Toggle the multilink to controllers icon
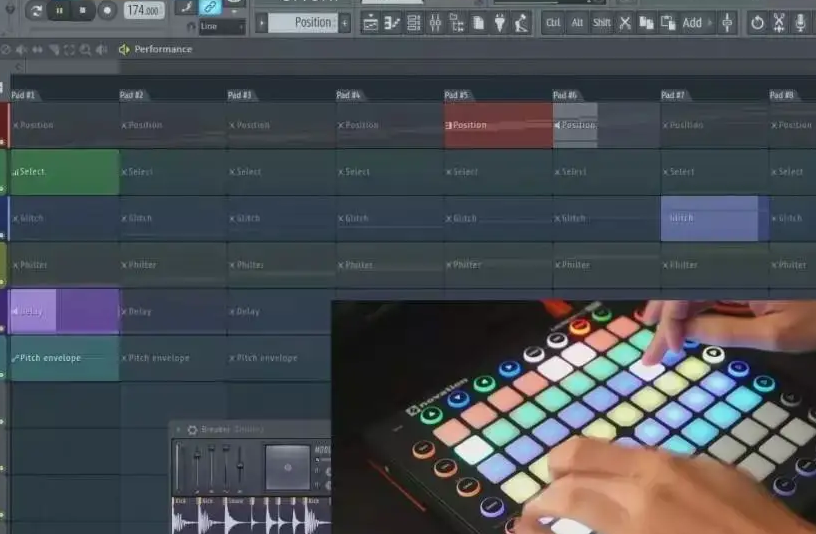816x534 pixels. [210, 7]
